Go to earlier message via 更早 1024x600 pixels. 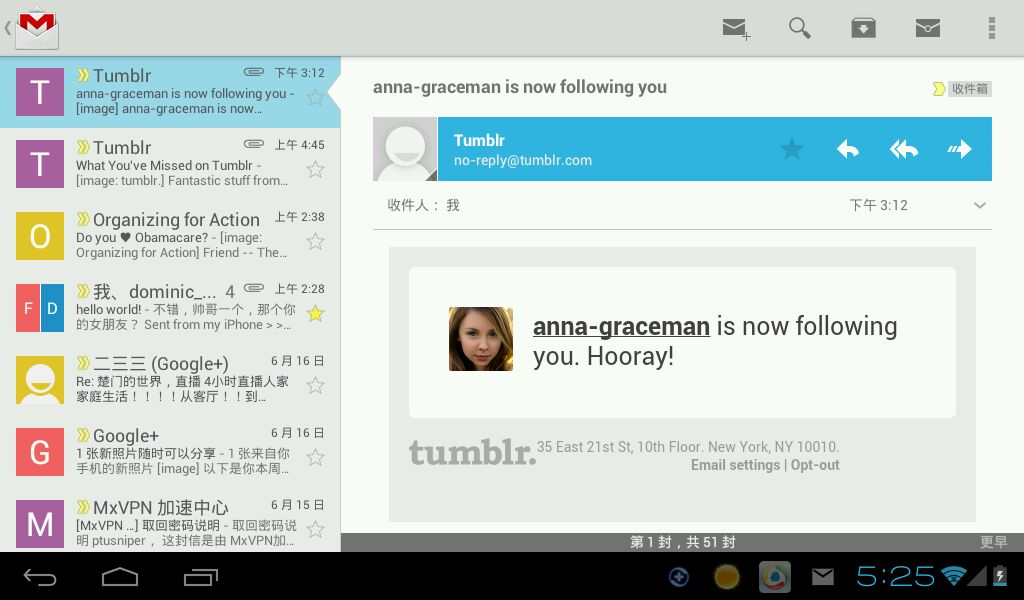[993, 542]
